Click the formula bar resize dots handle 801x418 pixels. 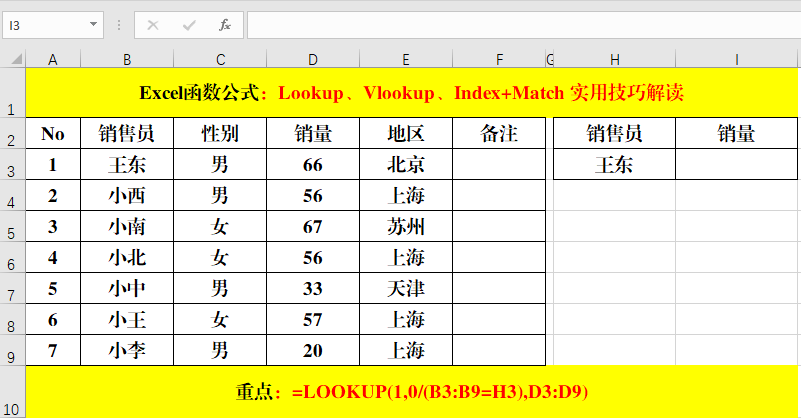click(x=119, y=25)
